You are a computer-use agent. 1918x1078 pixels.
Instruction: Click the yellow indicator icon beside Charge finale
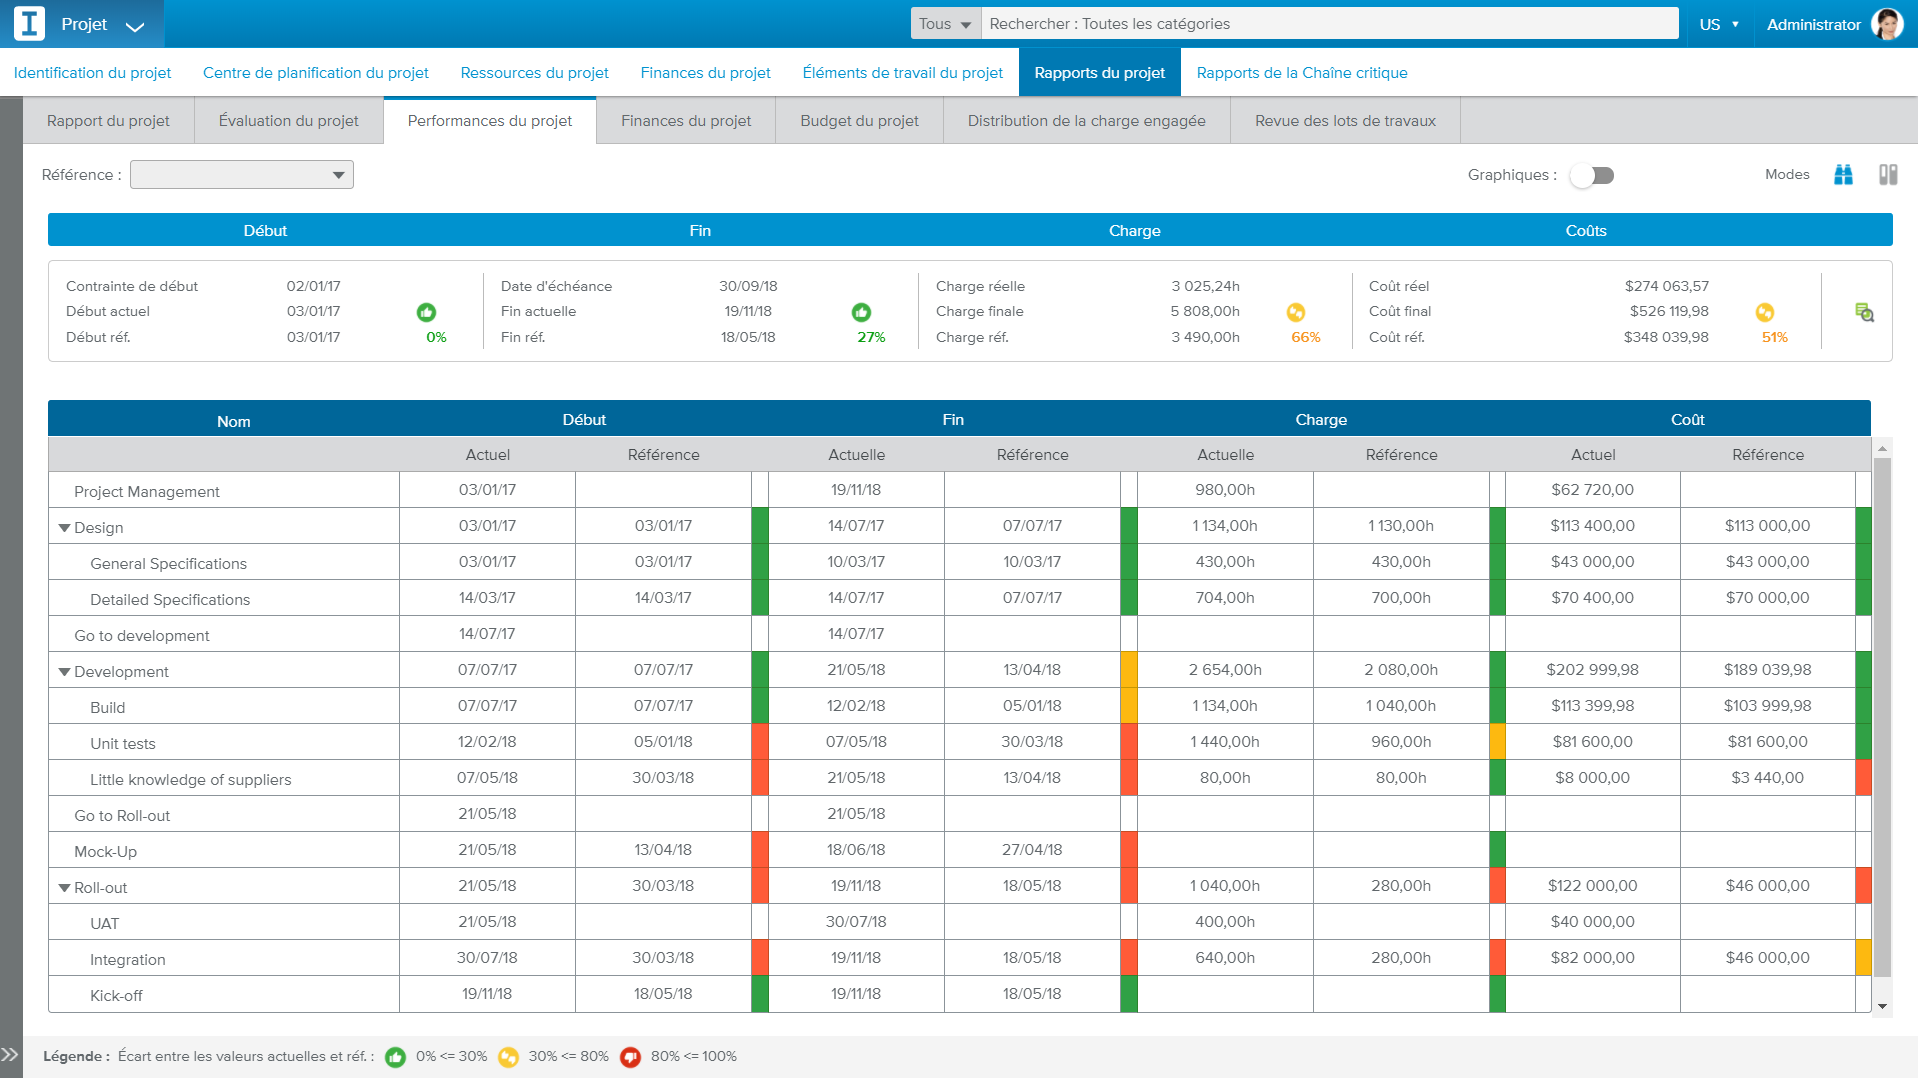pos(1295,312)
